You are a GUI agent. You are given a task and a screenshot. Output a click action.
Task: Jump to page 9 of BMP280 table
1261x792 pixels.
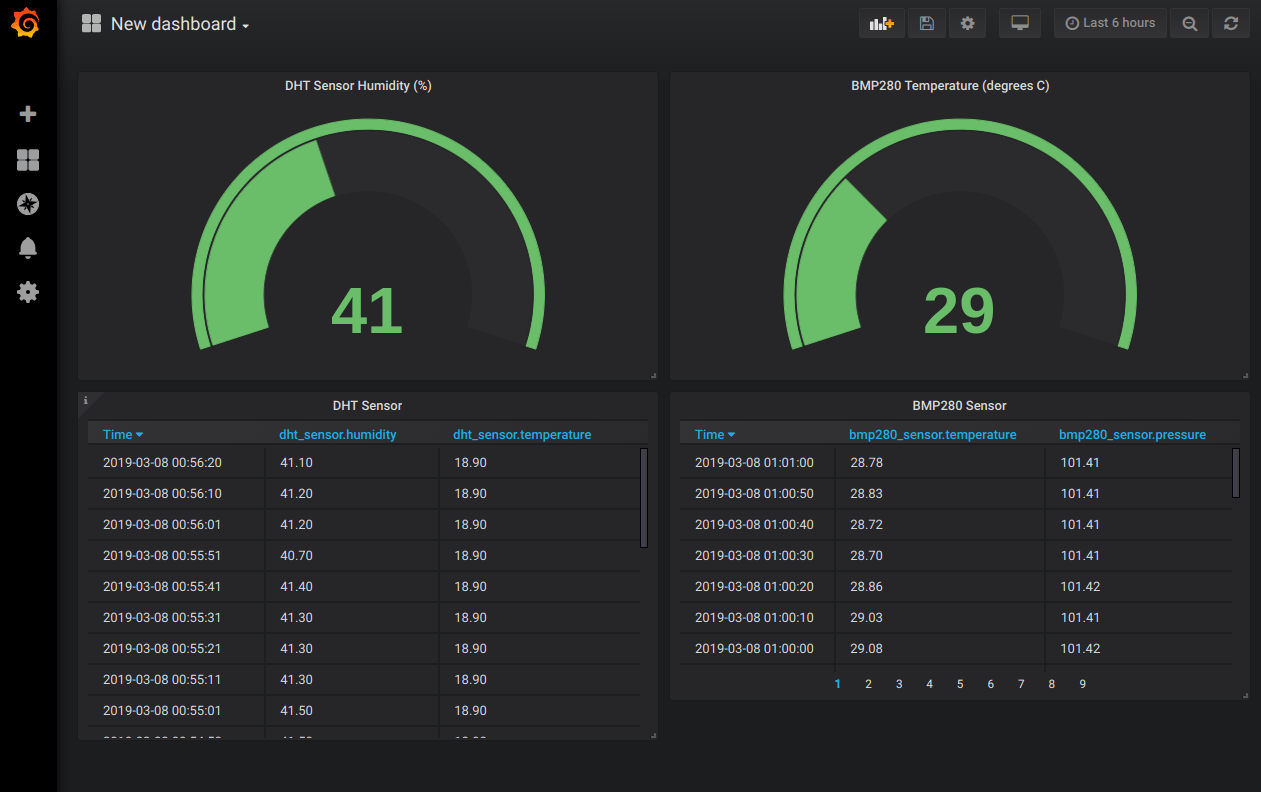pyautogui.click(x=1082, y=684)
